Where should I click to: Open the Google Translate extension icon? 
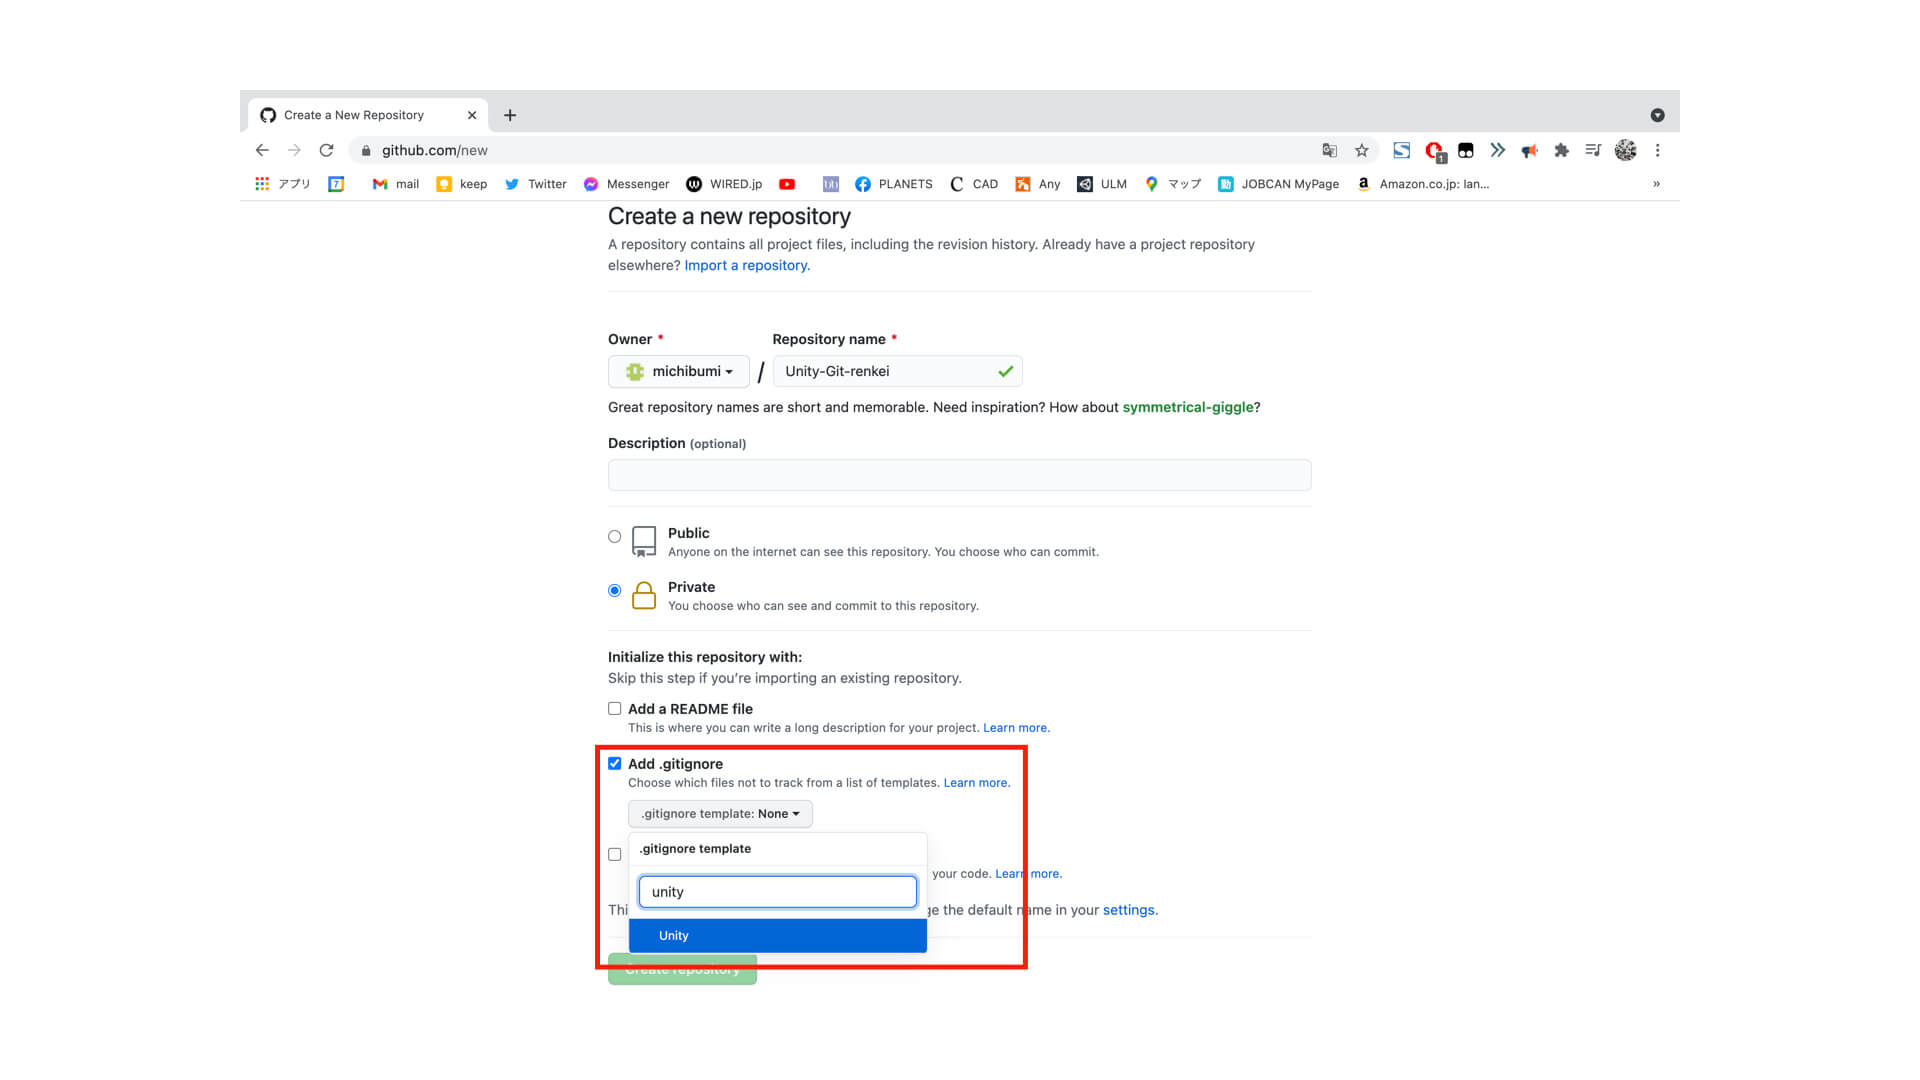pyautogui.click(x=1329, y=150)
